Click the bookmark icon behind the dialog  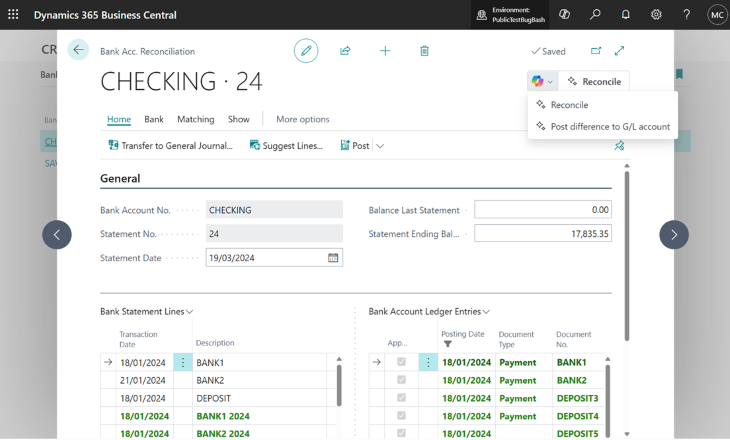pos(679,74)
